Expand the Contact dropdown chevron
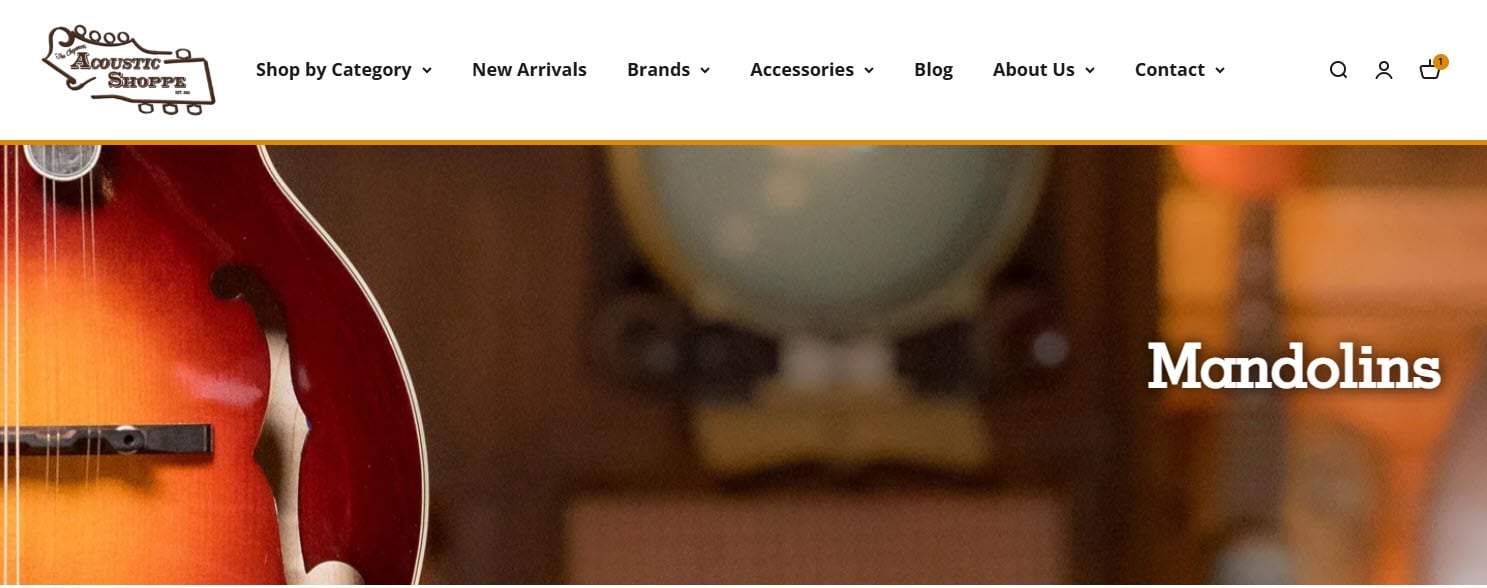 1220,70
